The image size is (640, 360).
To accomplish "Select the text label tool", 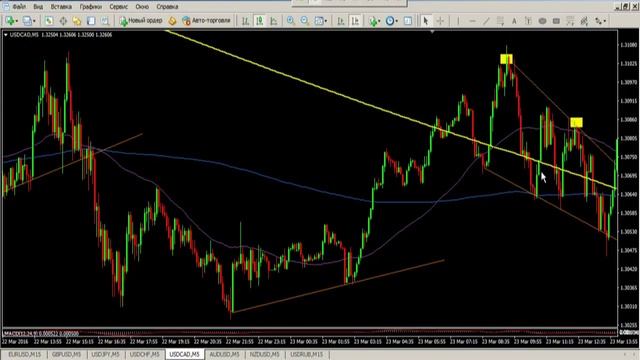I will pos(528,21).
